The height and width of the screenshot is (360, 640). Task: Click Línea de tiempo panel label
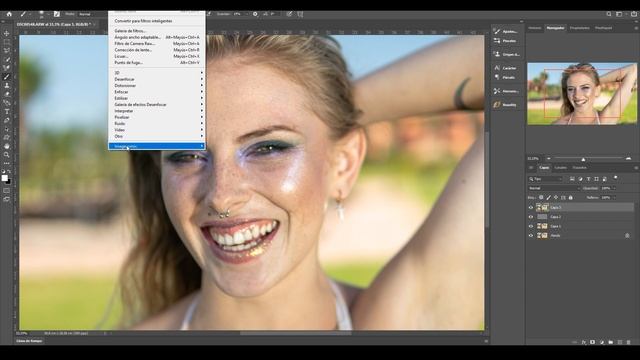click(29, 340)
